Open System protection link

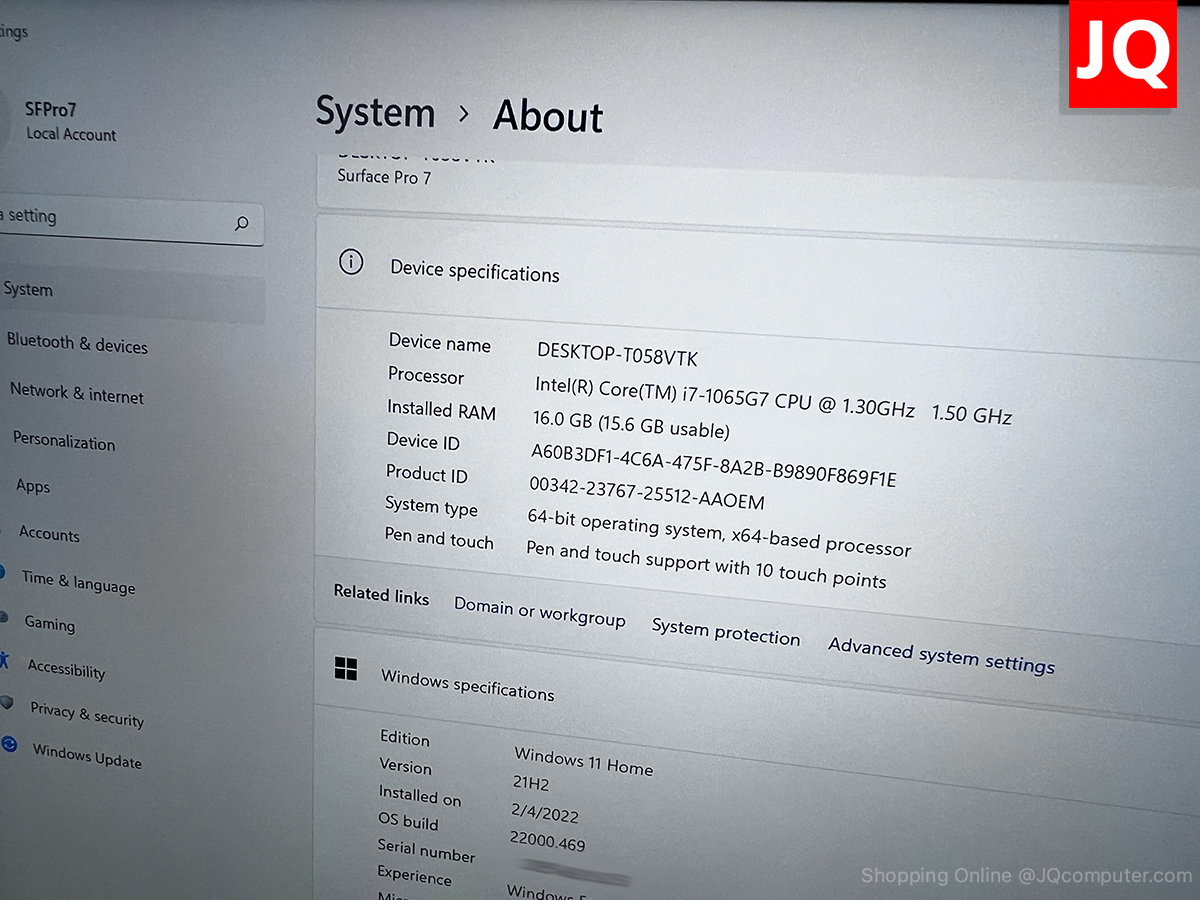(x=726, y=632)
